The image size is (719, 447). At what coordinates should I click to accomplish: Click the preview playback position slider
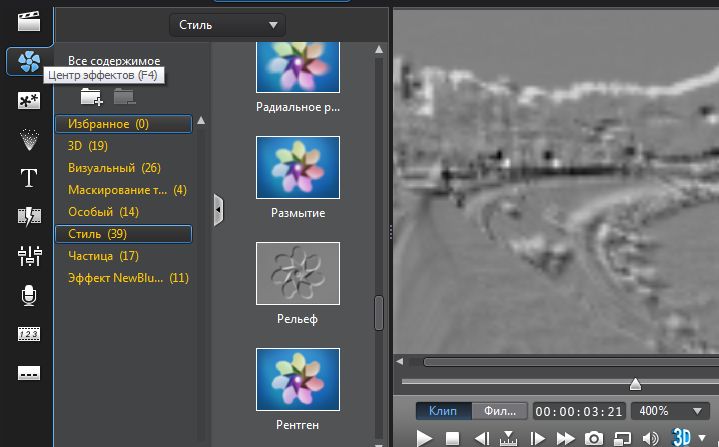pyautogui.click(x=634, y=384)
